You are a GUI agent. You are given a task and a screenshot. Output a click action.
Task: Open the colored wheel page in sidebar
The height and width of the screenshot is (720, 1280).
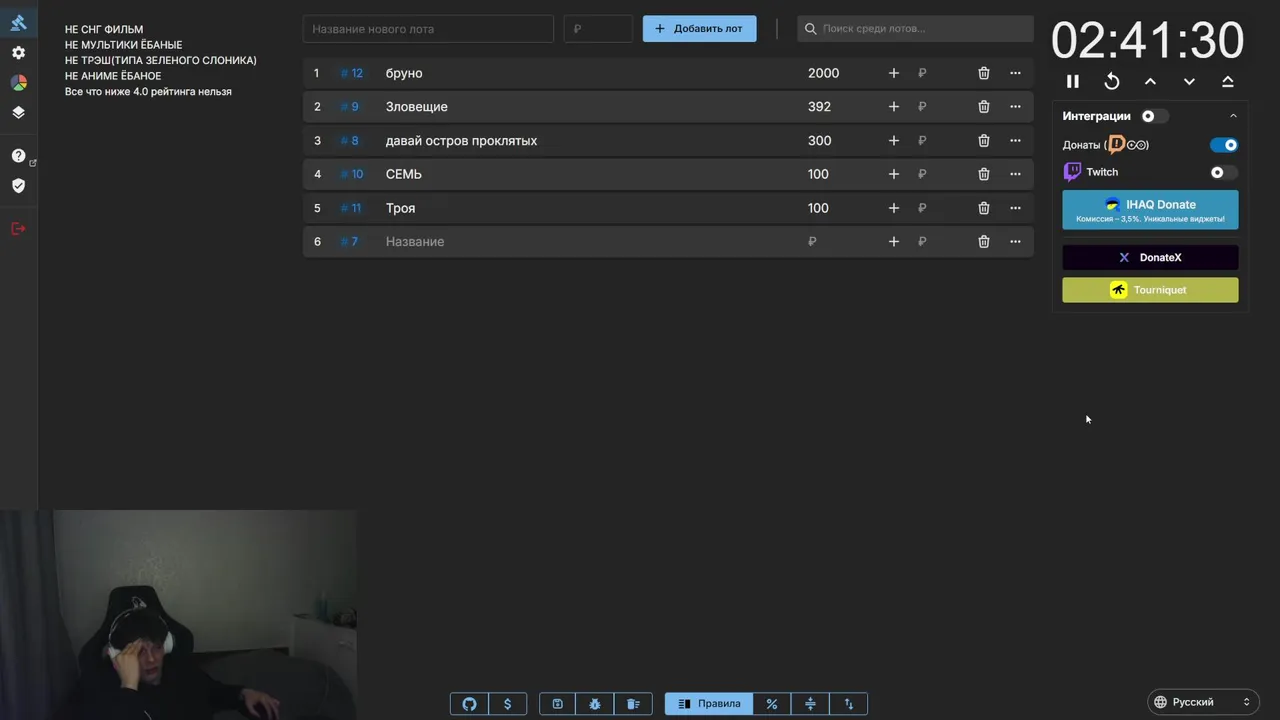(18, 83)
